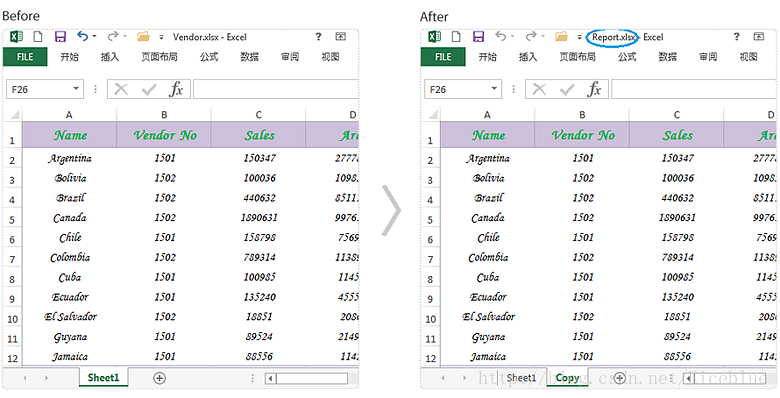Add a new sheet in Report.xlsx window
The image size is (780, 398).
click(619, 378)
